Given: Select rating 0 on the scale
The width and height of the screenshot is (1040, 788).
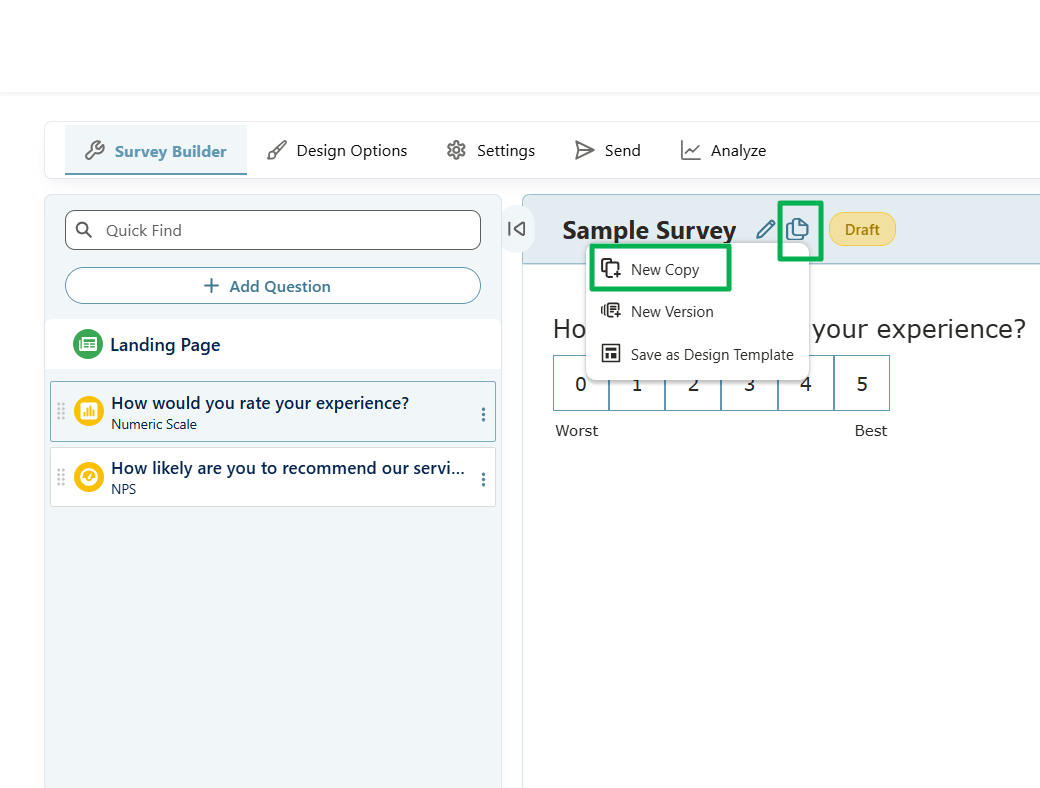Looking at the screenshot, I should point(581,383).
